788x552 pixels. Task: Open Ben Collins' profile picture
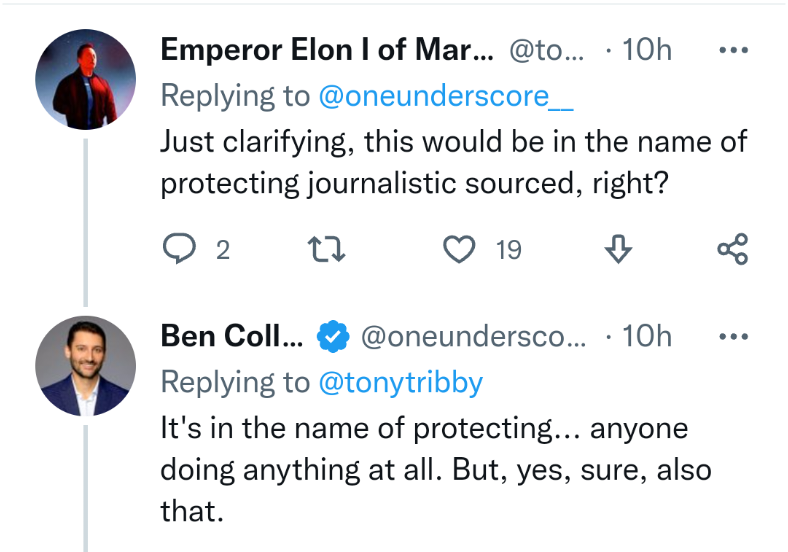[x=85, y=366]
